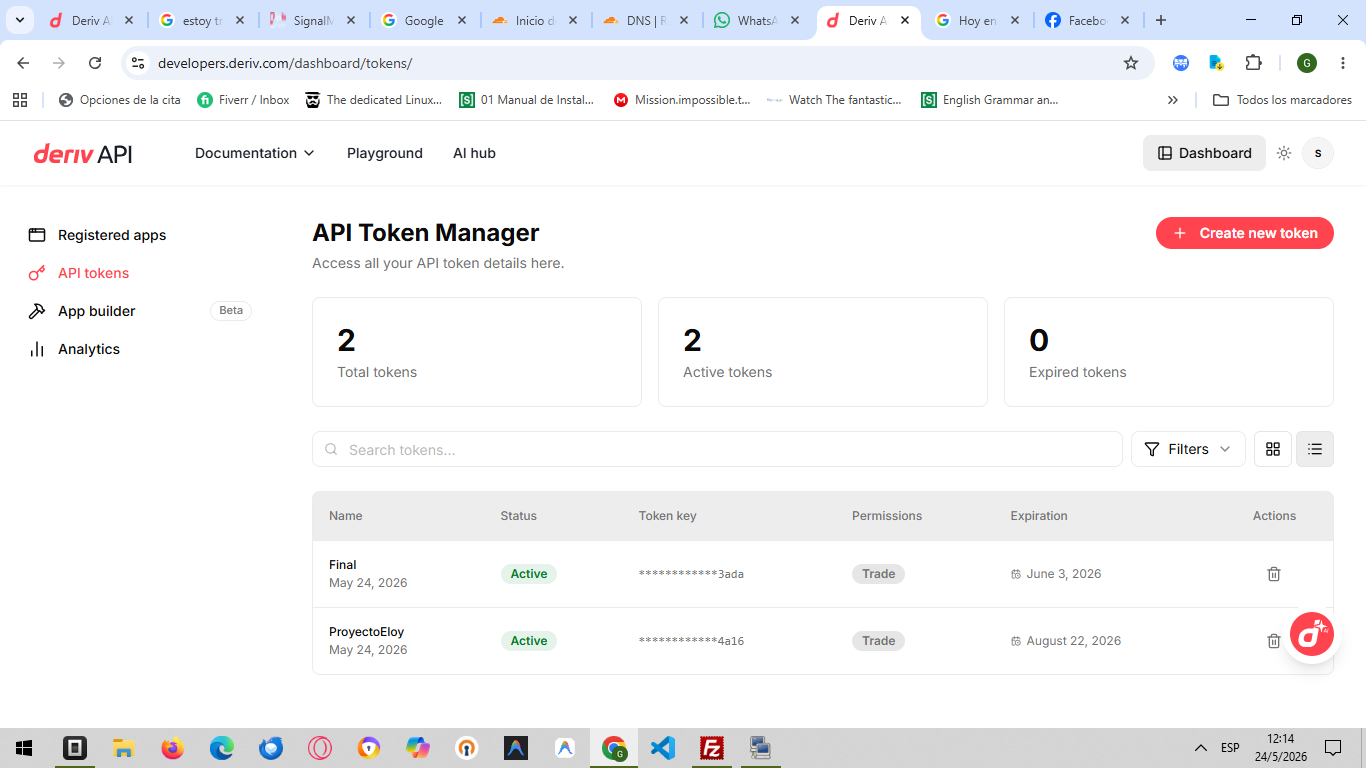Open the Mission.impossible bookmark
Viewport: 1366px width, 768px height.
[x=683, y=100]
